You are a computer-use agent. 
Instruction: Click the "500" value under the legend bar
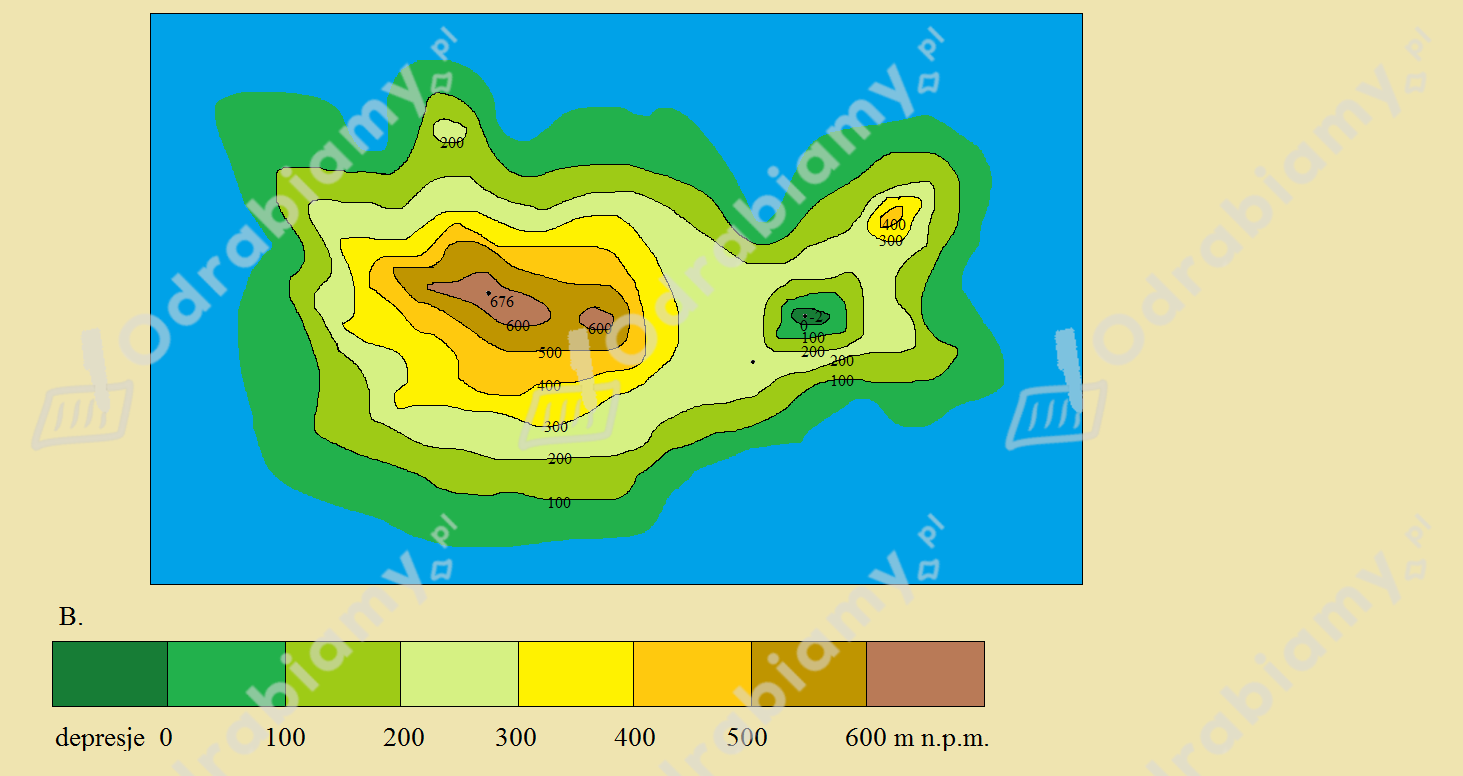pos(747,738)
